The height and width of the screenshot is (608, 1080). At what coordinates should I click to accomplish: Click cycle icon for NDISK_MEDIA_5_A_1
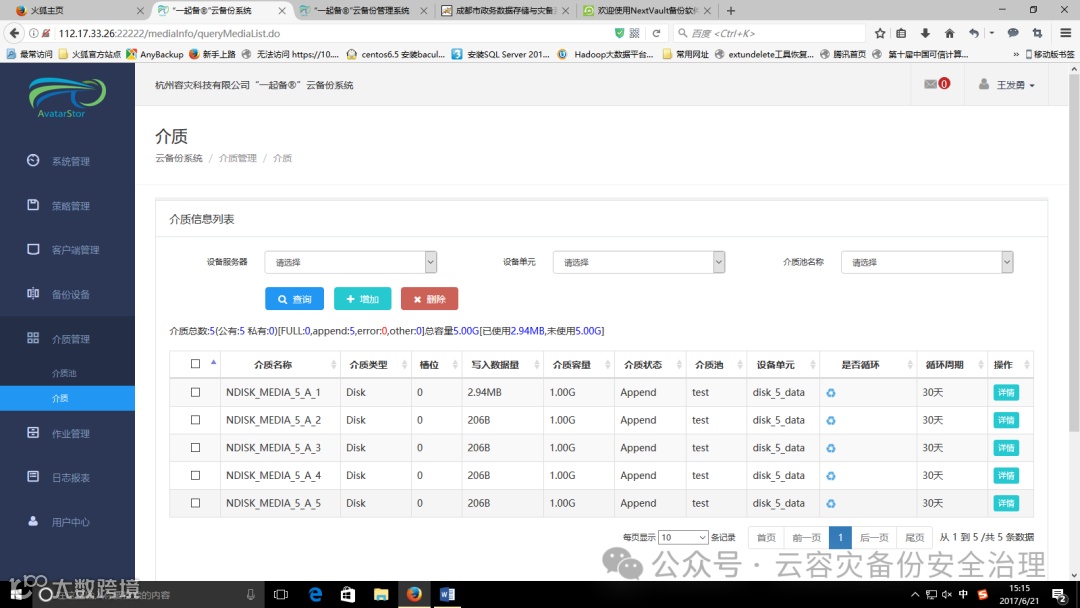[x=831, y=393]
